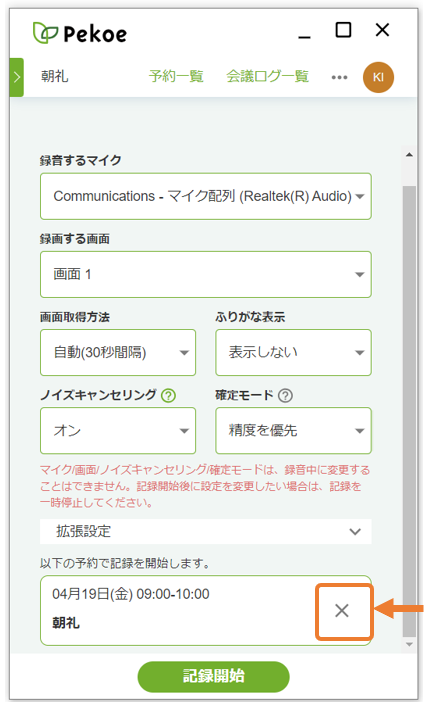Screen dimensions: 428x703
Task: Go to the 会議ログ一覧 tab
Action: coord(268,76)
